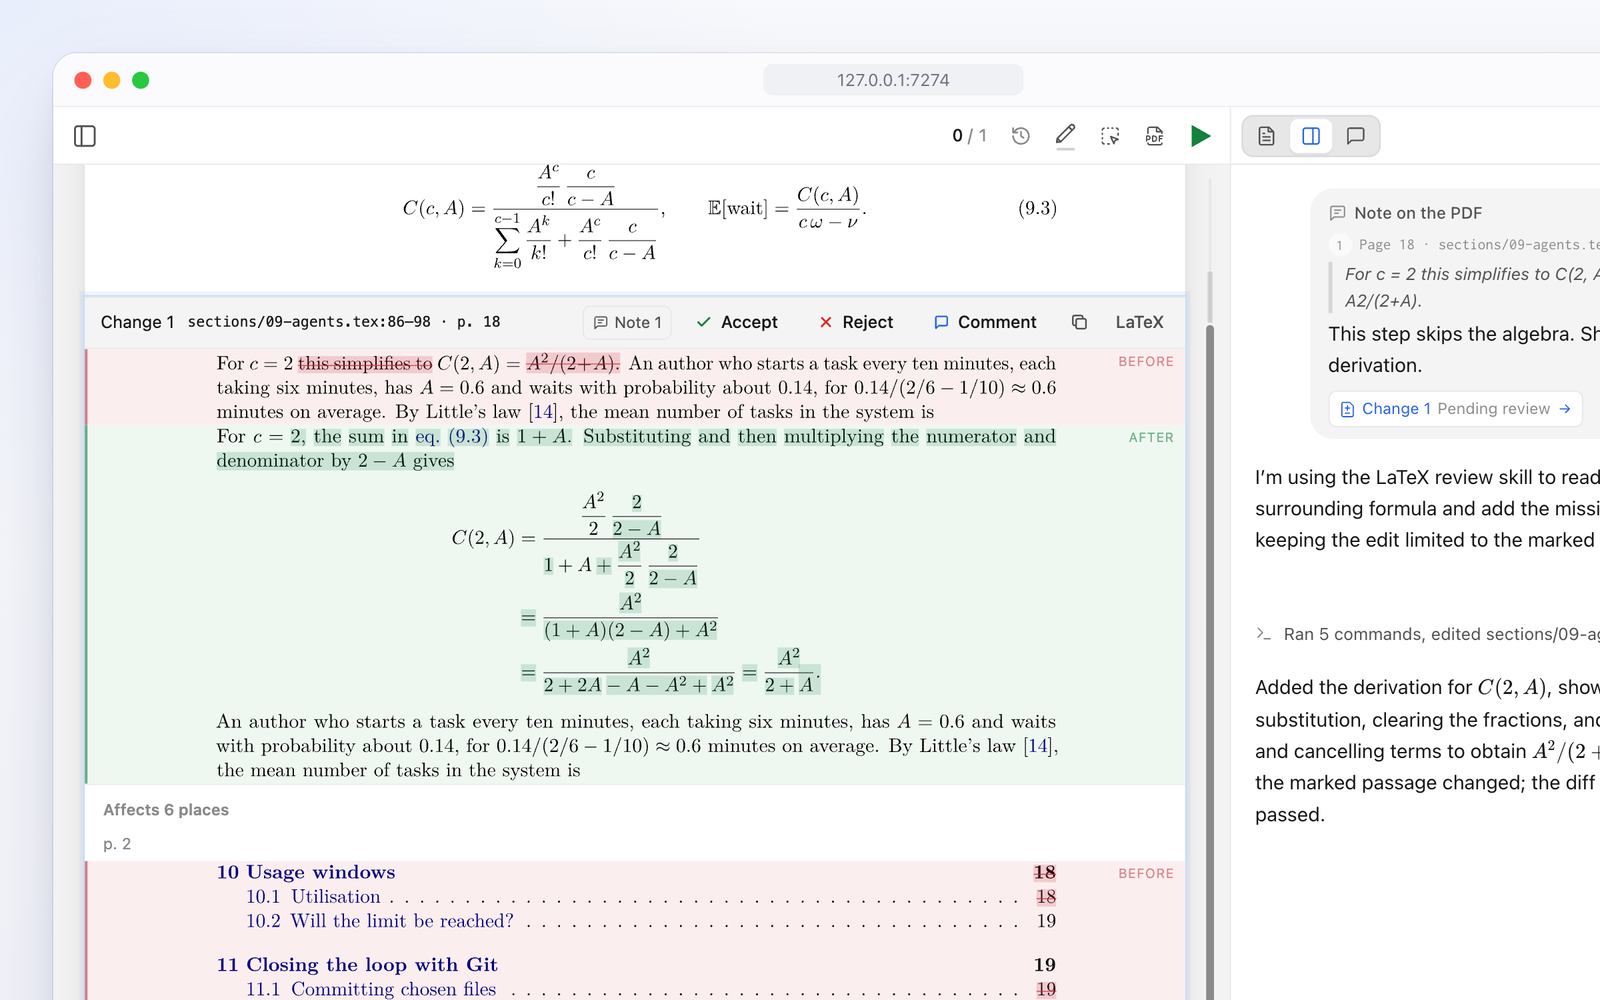
Task: Open TOC entry '10.2 Will the limit be reached?'
Action: pos(380,921)
